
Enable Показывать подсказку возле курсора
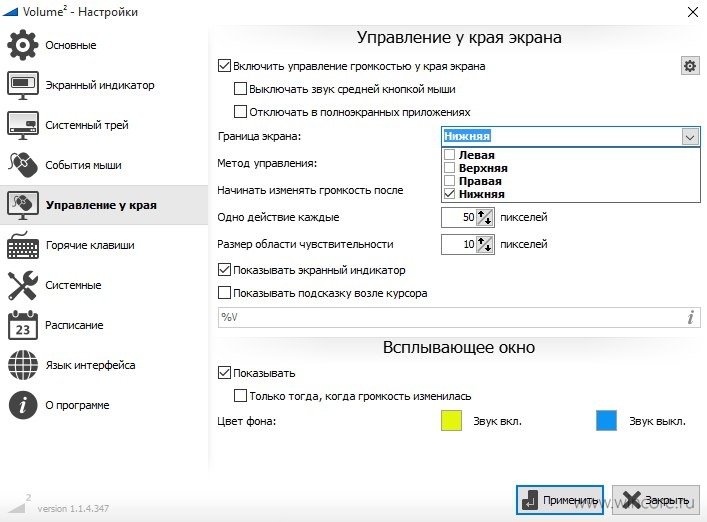[x=224, y=293]
